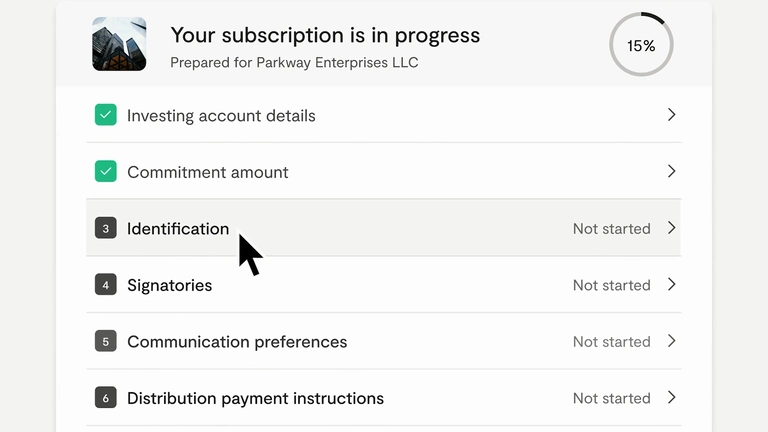Click the 15% progress ring
The image size is (768, 432).
click(x=641, y=45)
